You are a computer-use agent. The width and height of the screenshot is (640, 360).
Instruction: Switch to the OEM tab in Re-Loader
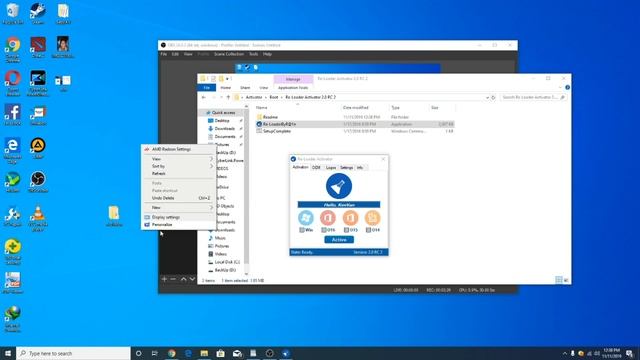pyautogui.click(x=316, y=167)
